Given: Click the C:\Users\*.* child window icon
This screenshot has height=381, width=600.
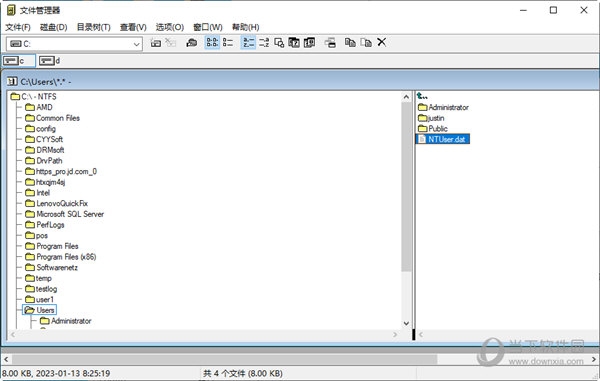Looking at the screenshot, I should coord(12,81).
